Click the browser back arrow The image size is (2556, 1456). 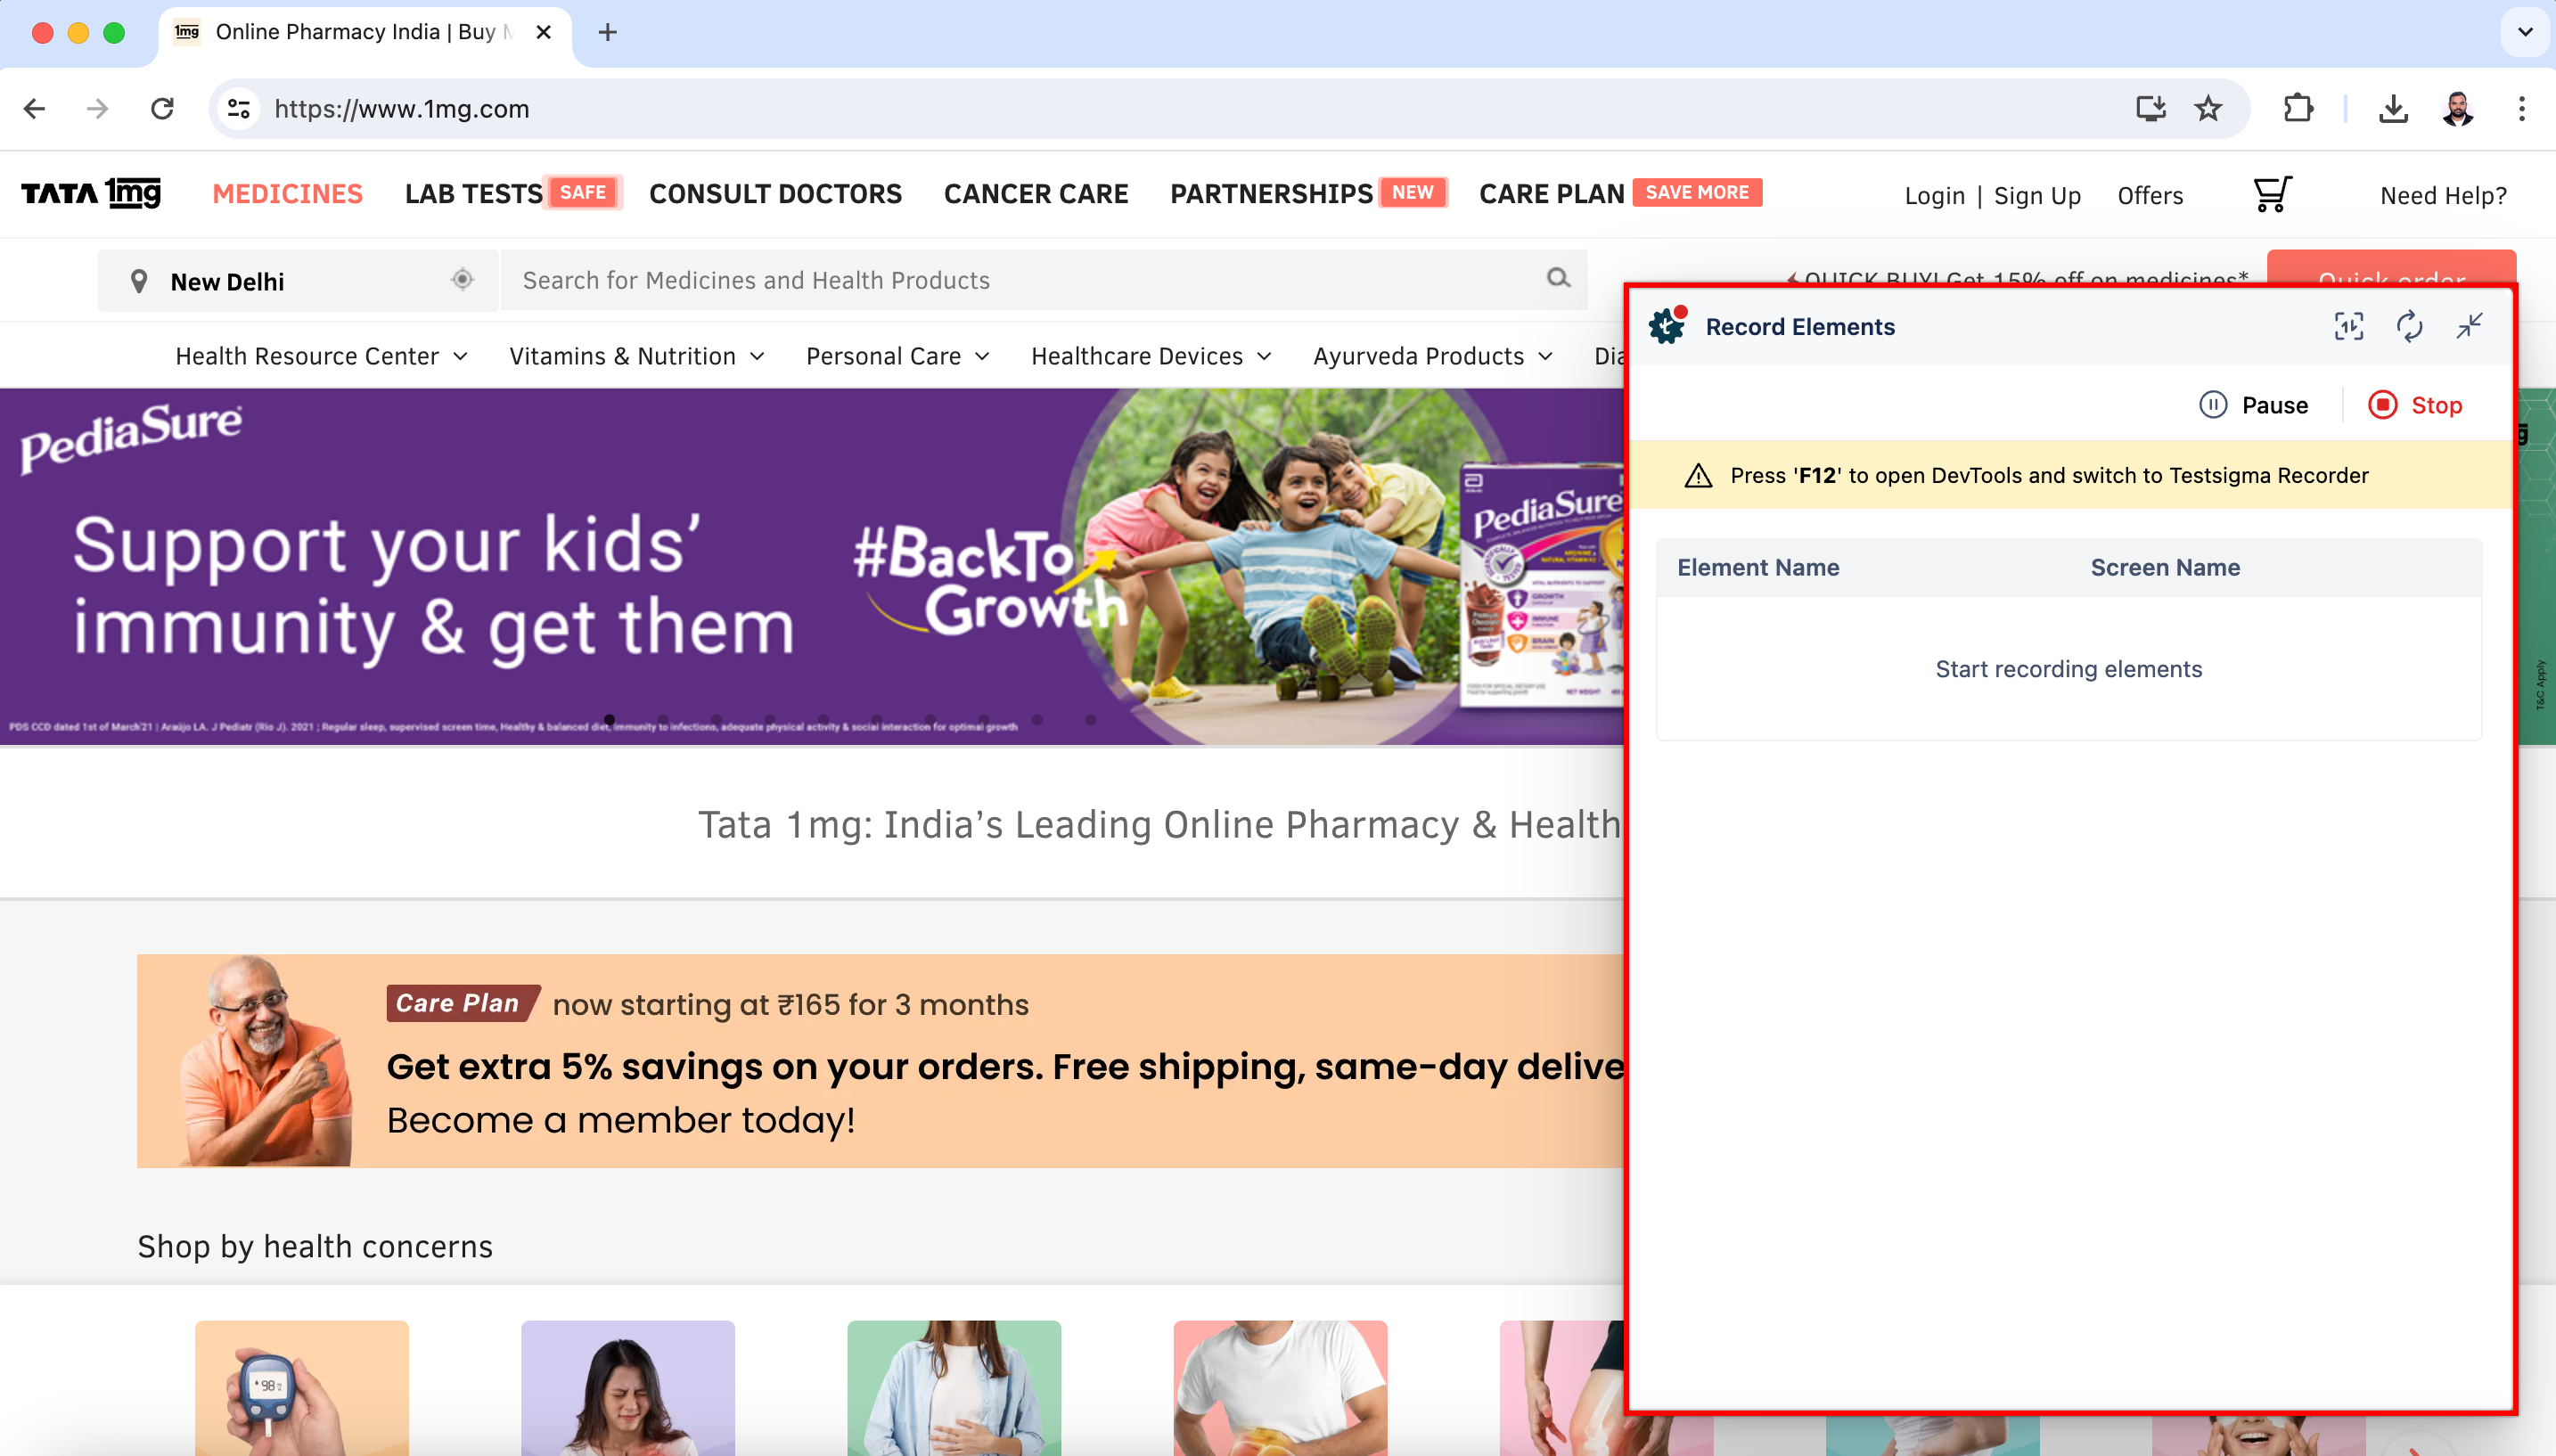[x=35, y=109]
